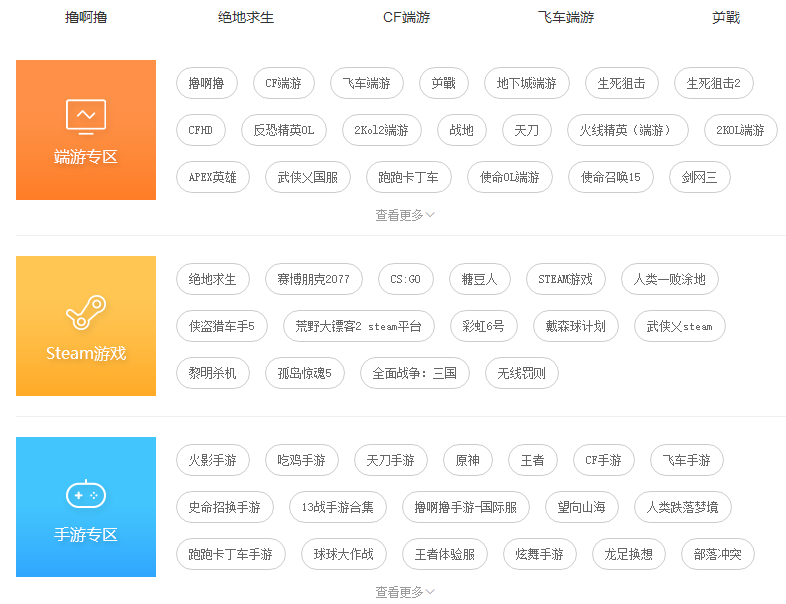786x604 pixels.
Task: Open the 端游专区 category label
Action: (86, 157)
